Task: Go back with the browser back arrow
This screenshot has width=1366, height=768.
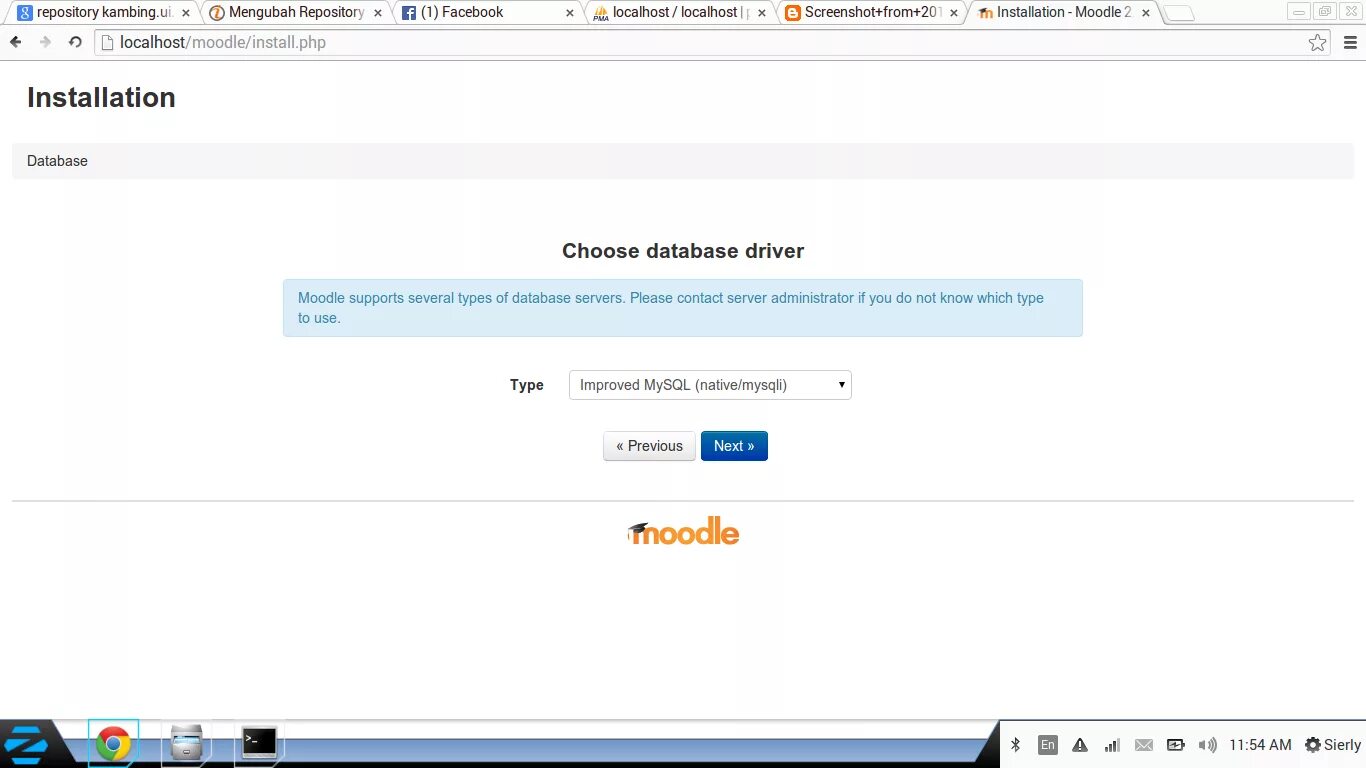Action: click(16, 42)
